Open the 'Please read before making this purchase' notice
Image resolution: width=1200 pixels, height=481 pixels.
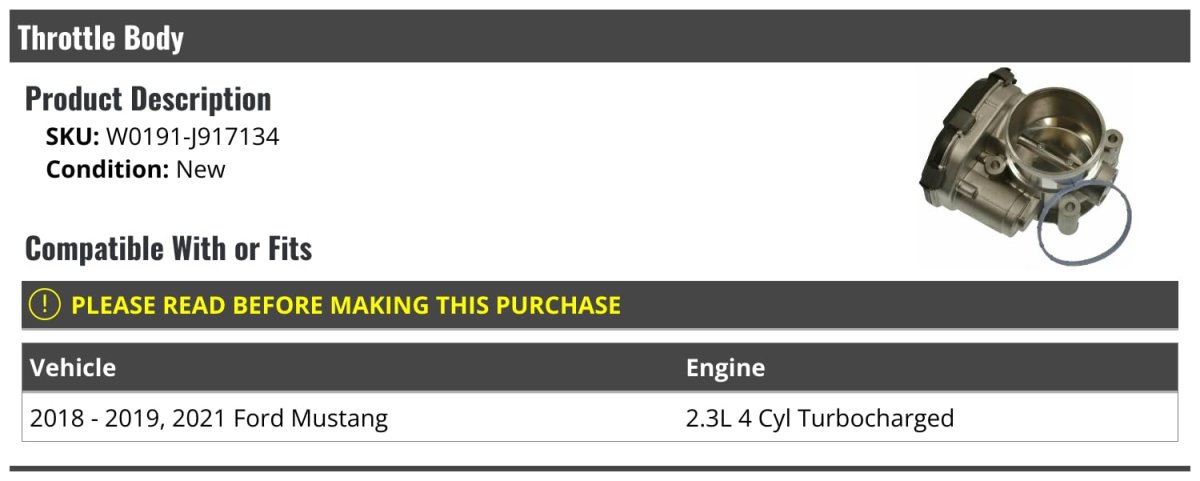click(346, 305)
